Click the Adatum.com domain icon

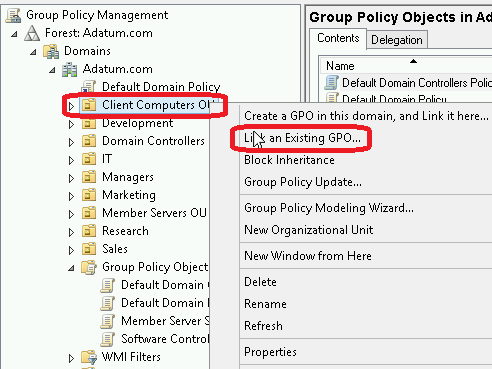click(70, 69)
